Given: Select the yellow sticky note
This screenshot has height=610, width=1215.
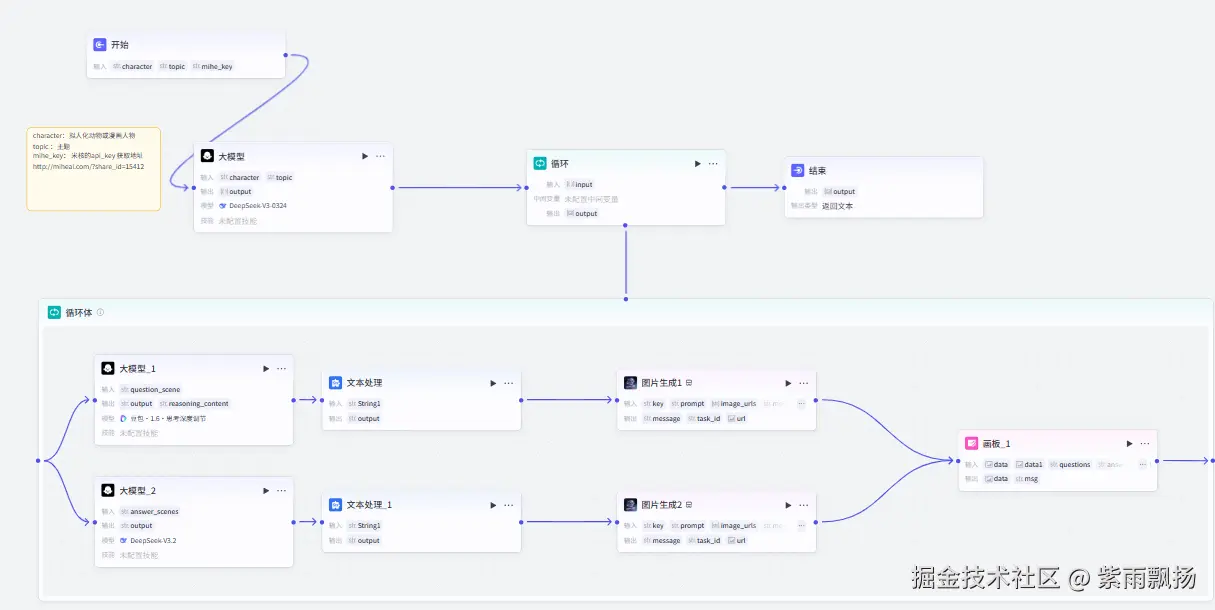Looking at the screenshot, I should [x=93, y=190].
